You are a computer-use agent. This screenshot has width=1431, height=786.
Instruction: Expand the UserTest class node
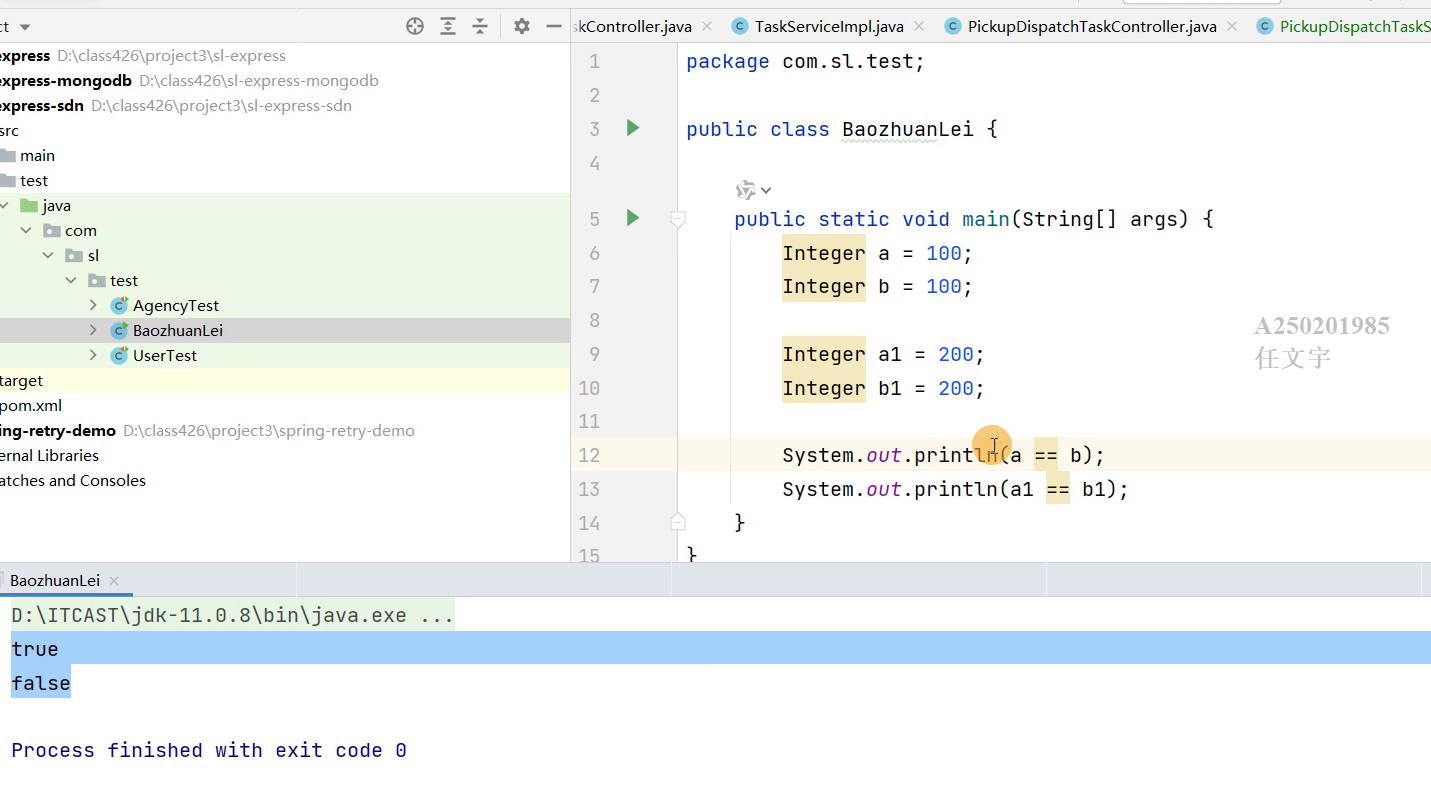[x=93, y=355]
